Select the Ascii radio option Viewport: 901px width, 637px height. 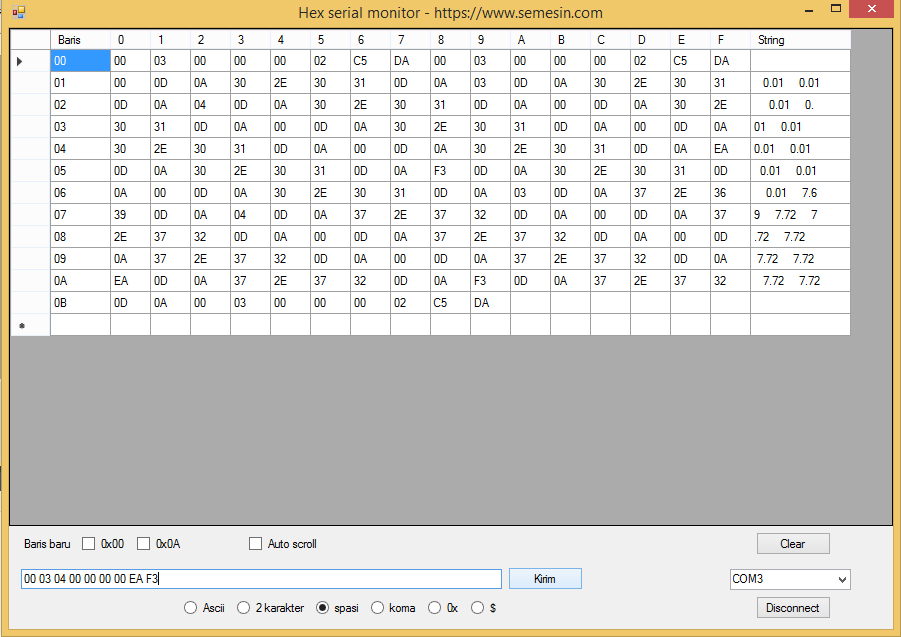click(190, 608)
